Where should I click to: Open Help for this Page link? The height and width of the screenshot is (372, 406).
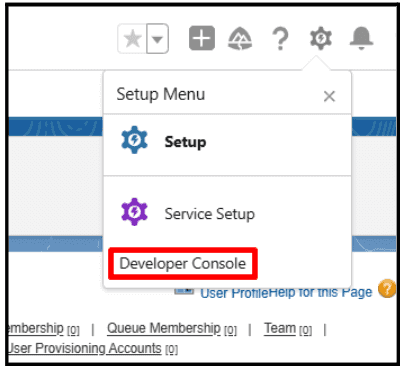point(320,292)
